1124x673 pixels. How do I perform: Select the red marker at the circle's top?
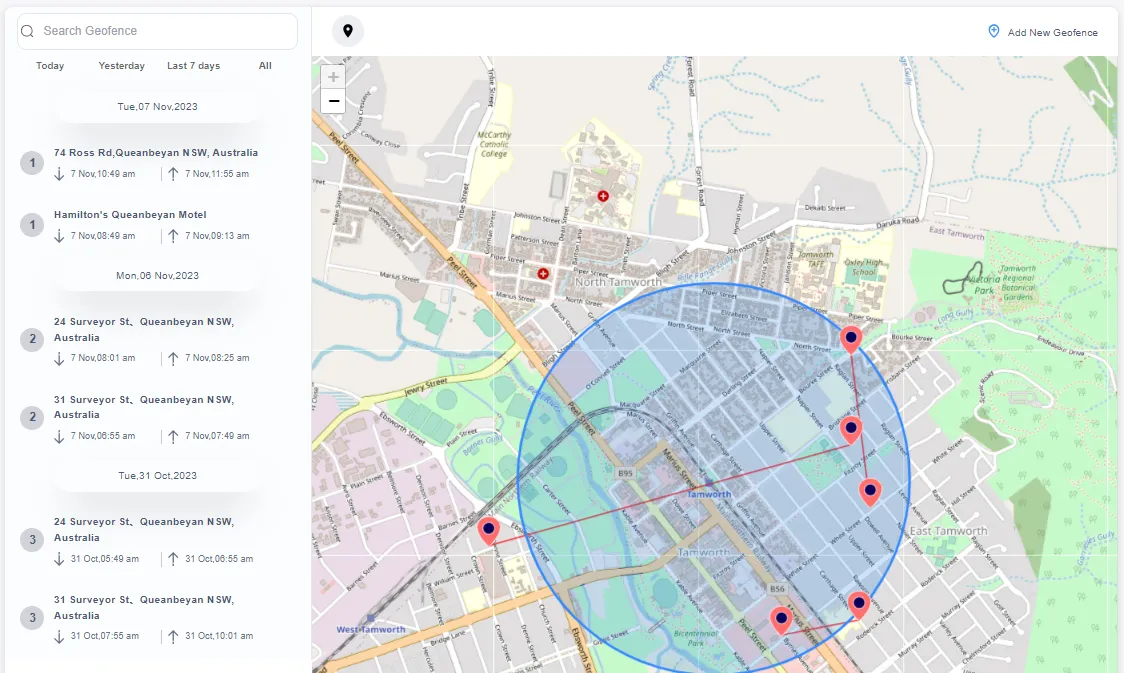[851, 338]
